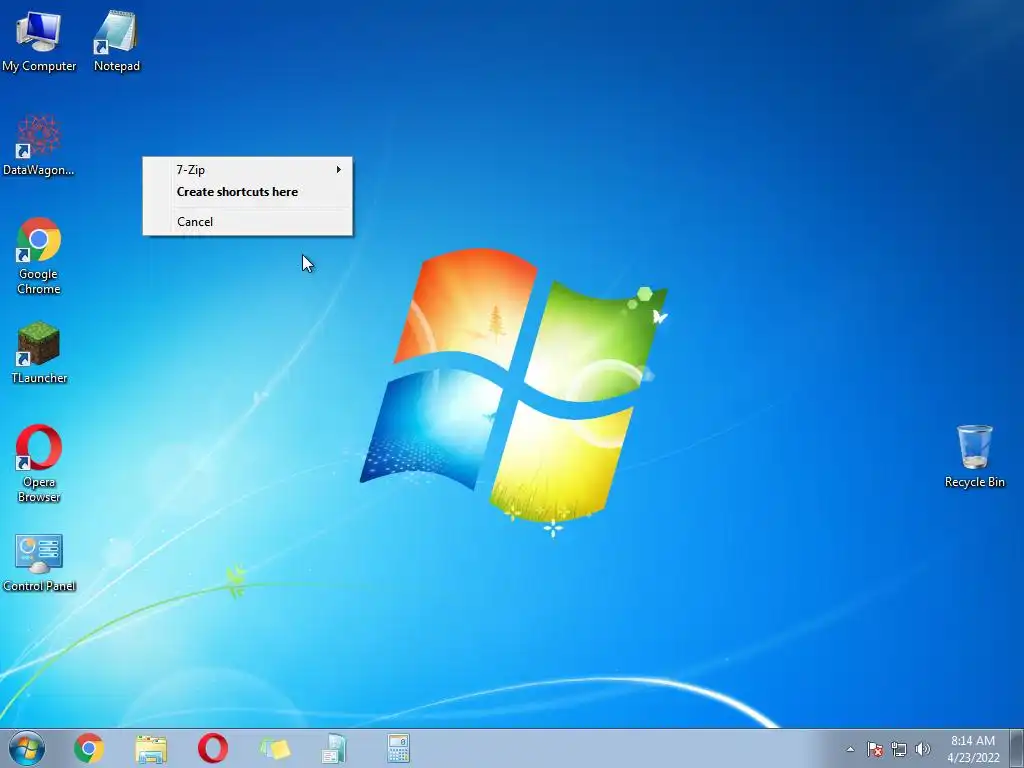This screenshot has height=768, width=1024.
Task: Expand the 7-Zip submenu arrow
Action: pos(338,170)
